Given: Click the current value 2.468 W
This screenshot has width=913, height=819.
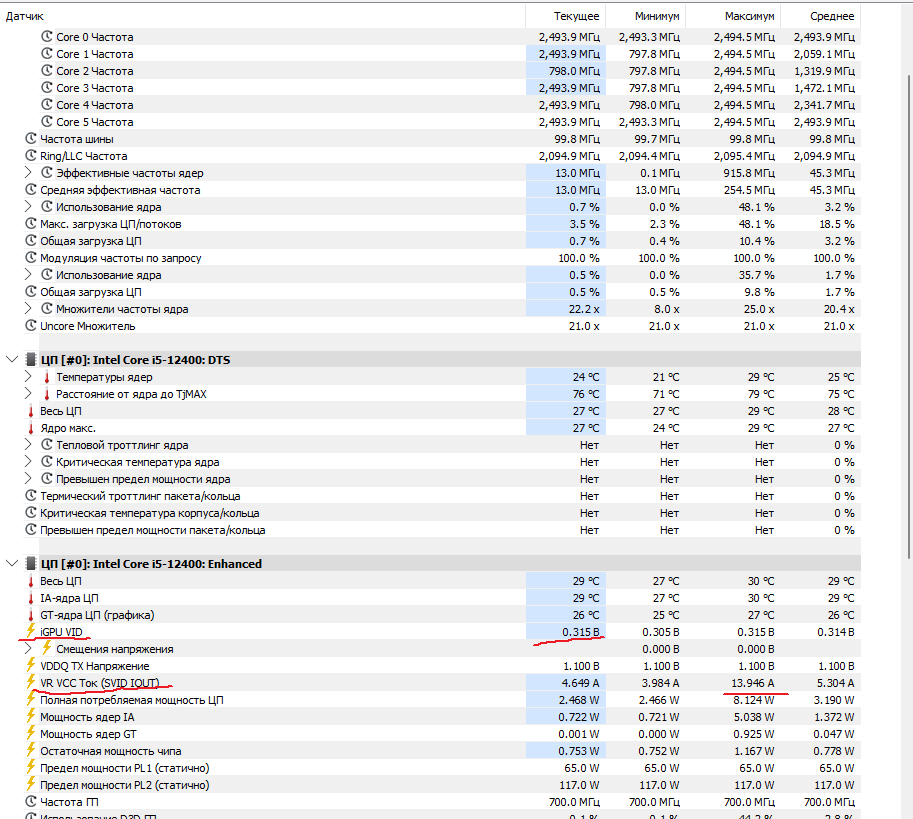Looking at the screenshot, I should pyautogui.click(x=579, y=700).
